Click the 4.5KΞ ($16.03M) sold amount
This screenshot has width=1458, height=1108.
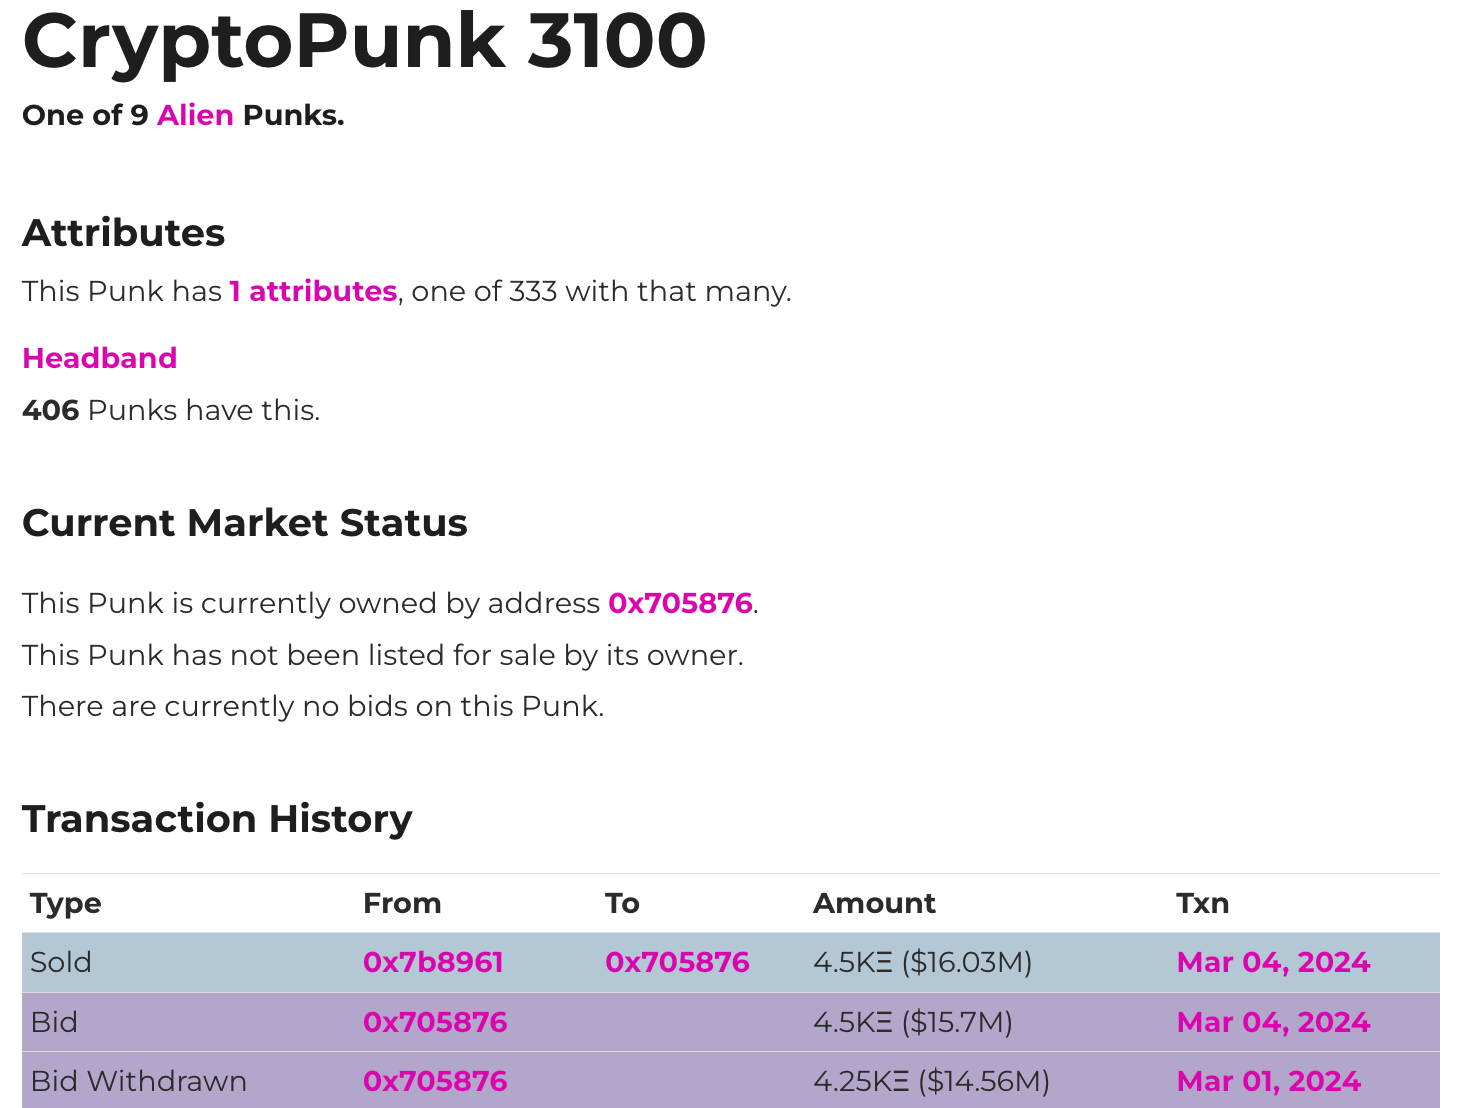[922, 962]
